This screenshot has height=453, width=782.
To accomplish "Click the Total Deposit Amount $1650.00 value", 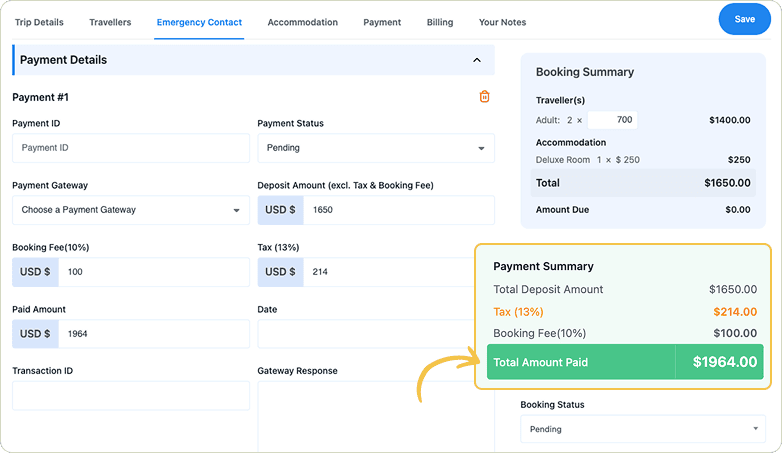I will pos(733,289).
